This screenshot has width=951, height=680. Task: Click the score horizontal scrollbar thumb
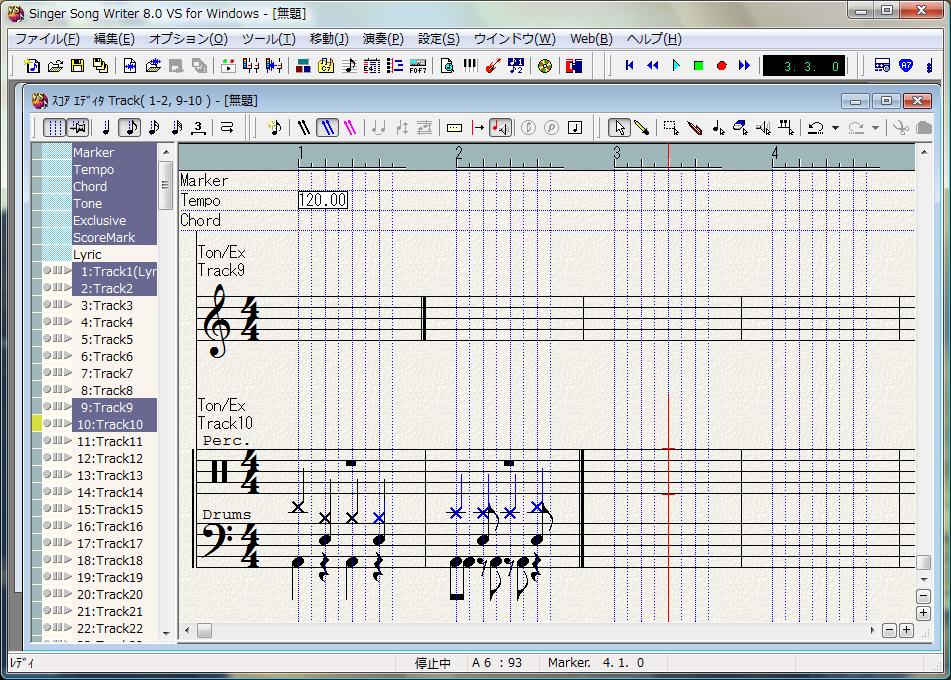pos(204,630)
